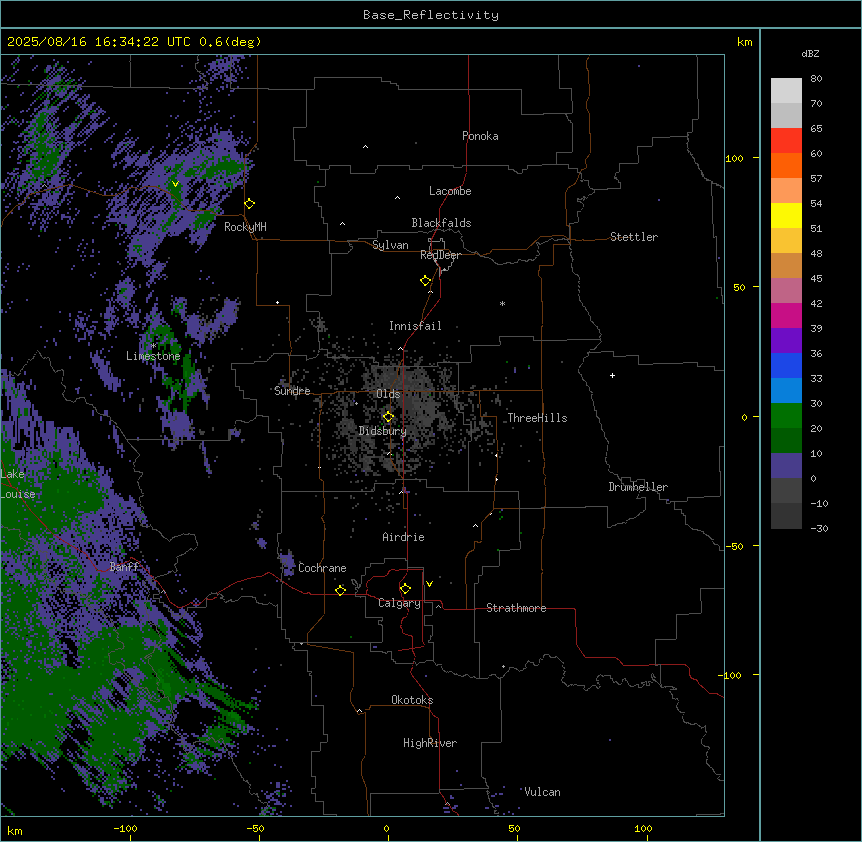Select the violet 36-39 dBZ legend swatch
Viewport: 862px width, 842px height.
coord(786,341)
